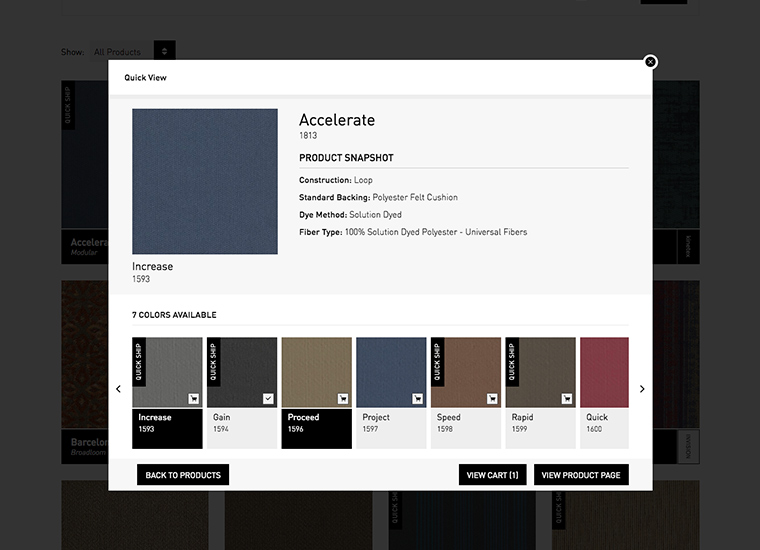The height and width of the screenshot is (550, 760).
Task: Click the Product Snapshot heading
Action: pyautogui.click(x=346, y=158)
